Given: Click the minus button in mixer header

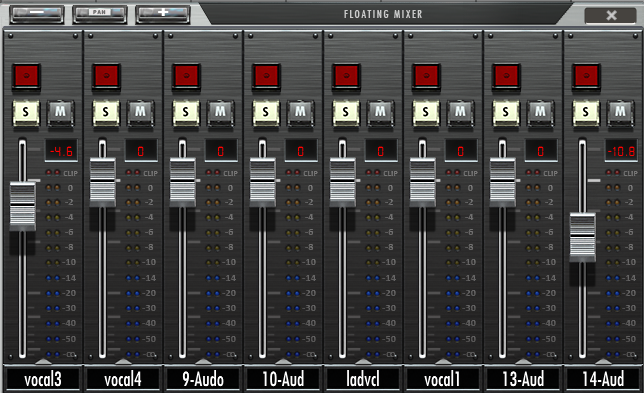Looking at the screenshot, I should click(37, 14).
